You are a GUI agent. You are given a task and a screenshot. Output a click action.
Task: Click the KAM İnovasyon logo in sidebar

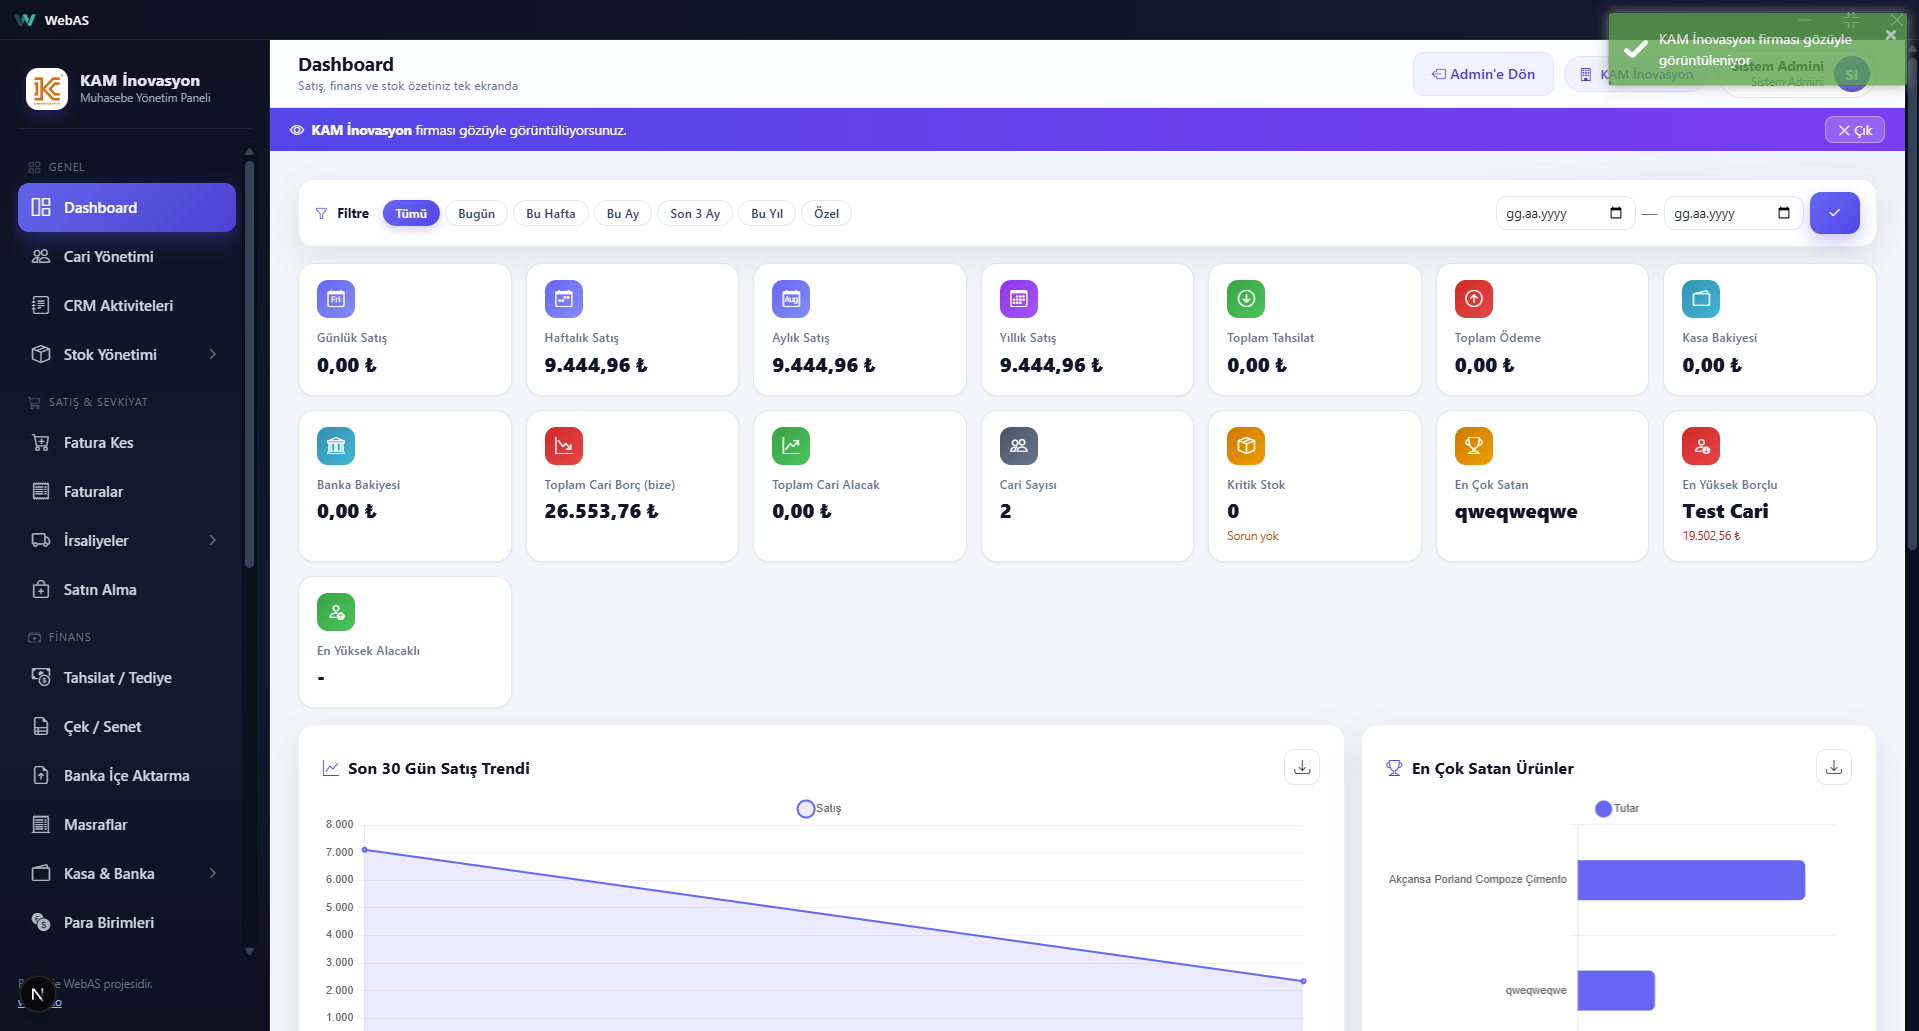click(47, 89)
